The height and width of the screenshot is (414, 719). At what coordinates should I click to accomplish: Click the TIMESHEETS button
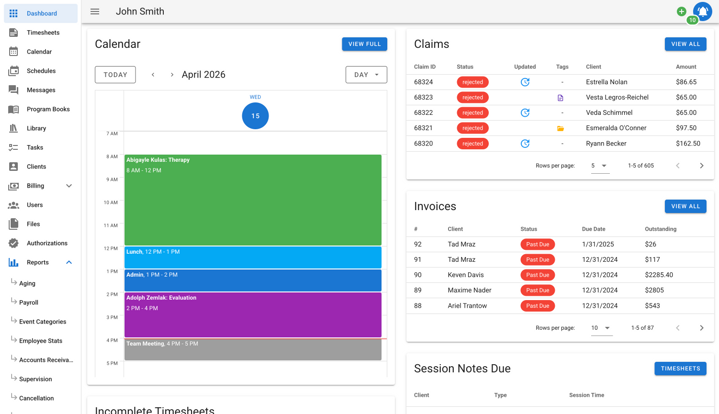pos(680,369)
